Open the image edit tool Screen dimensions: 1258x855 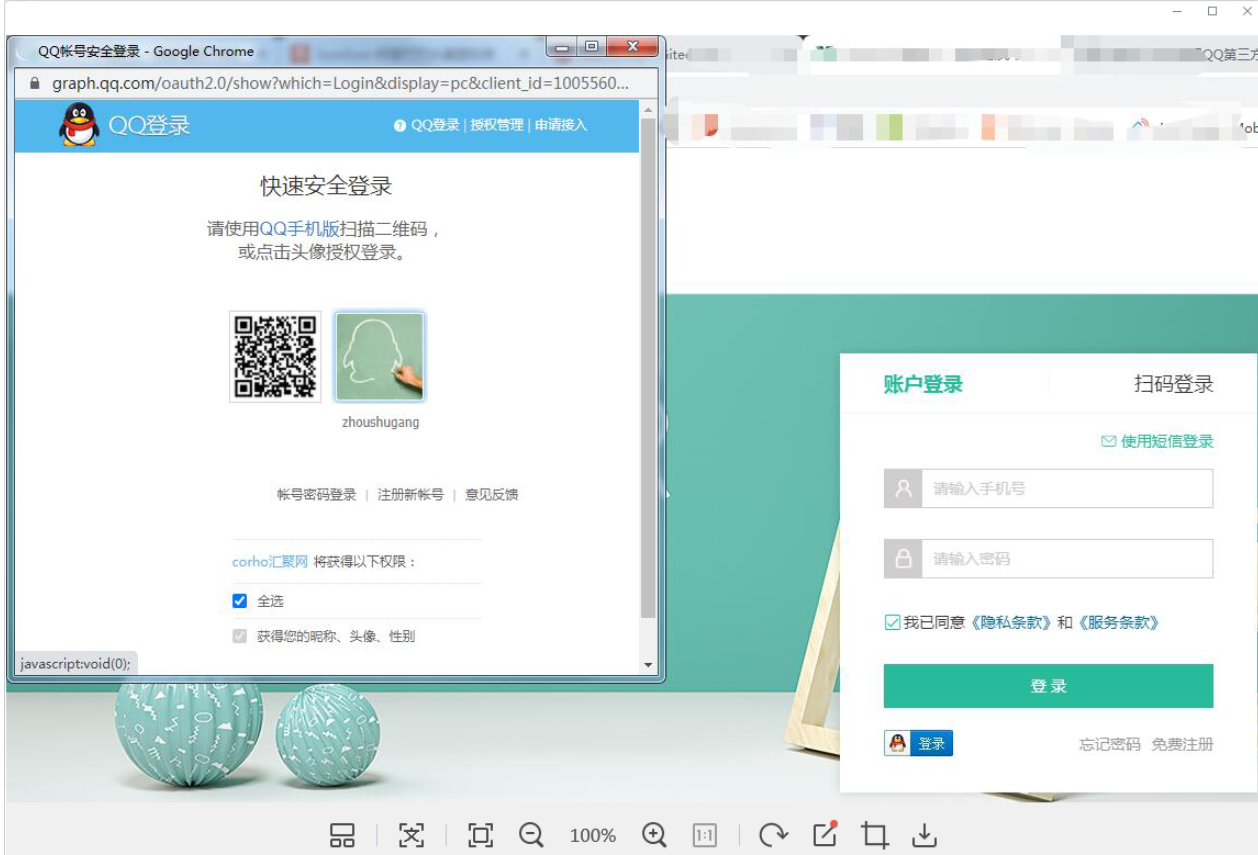coord(825,834)
